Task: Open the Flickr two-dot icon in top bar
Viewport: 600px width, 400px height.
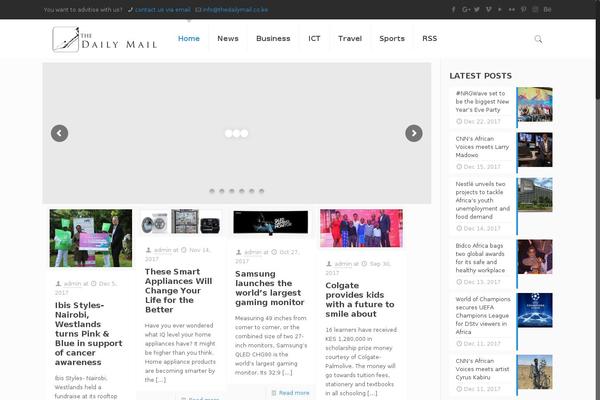Action: pyautogui.click(x=512, y=10)
